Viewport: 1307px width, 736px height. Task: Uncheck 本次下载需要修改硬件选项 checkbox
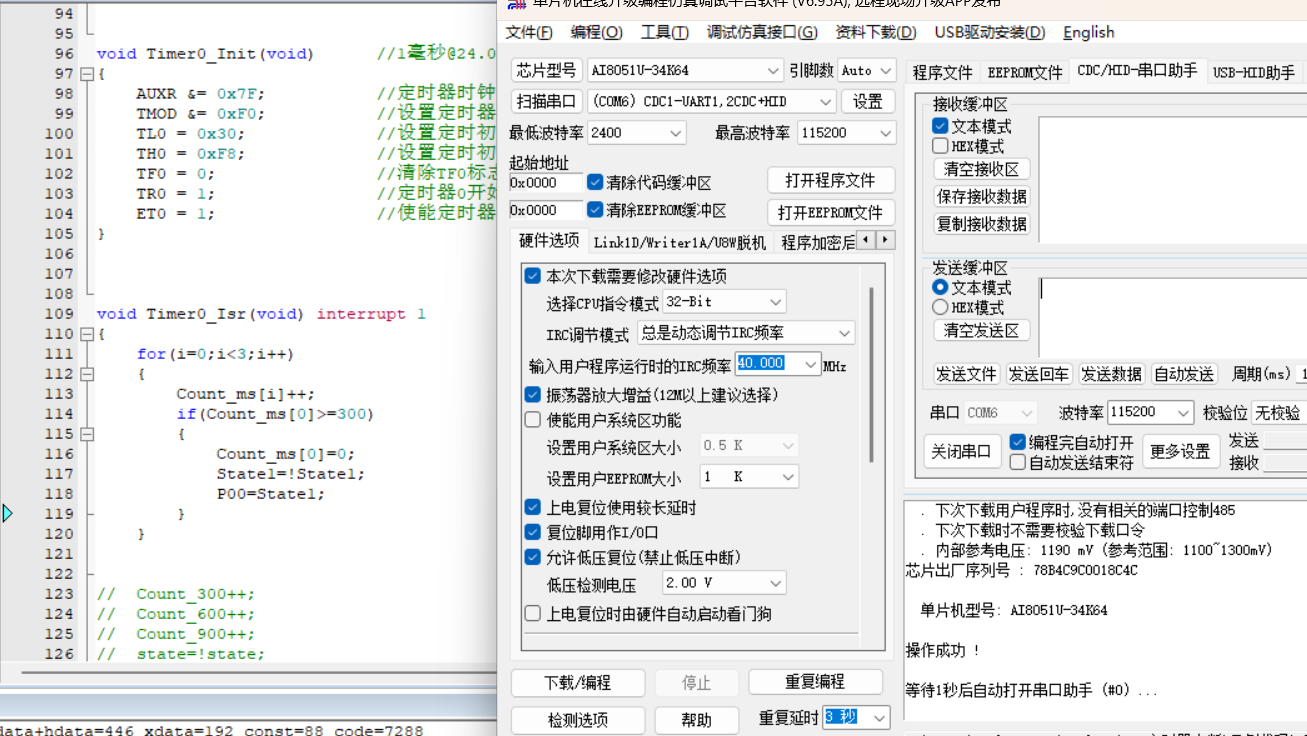point(533,276)
